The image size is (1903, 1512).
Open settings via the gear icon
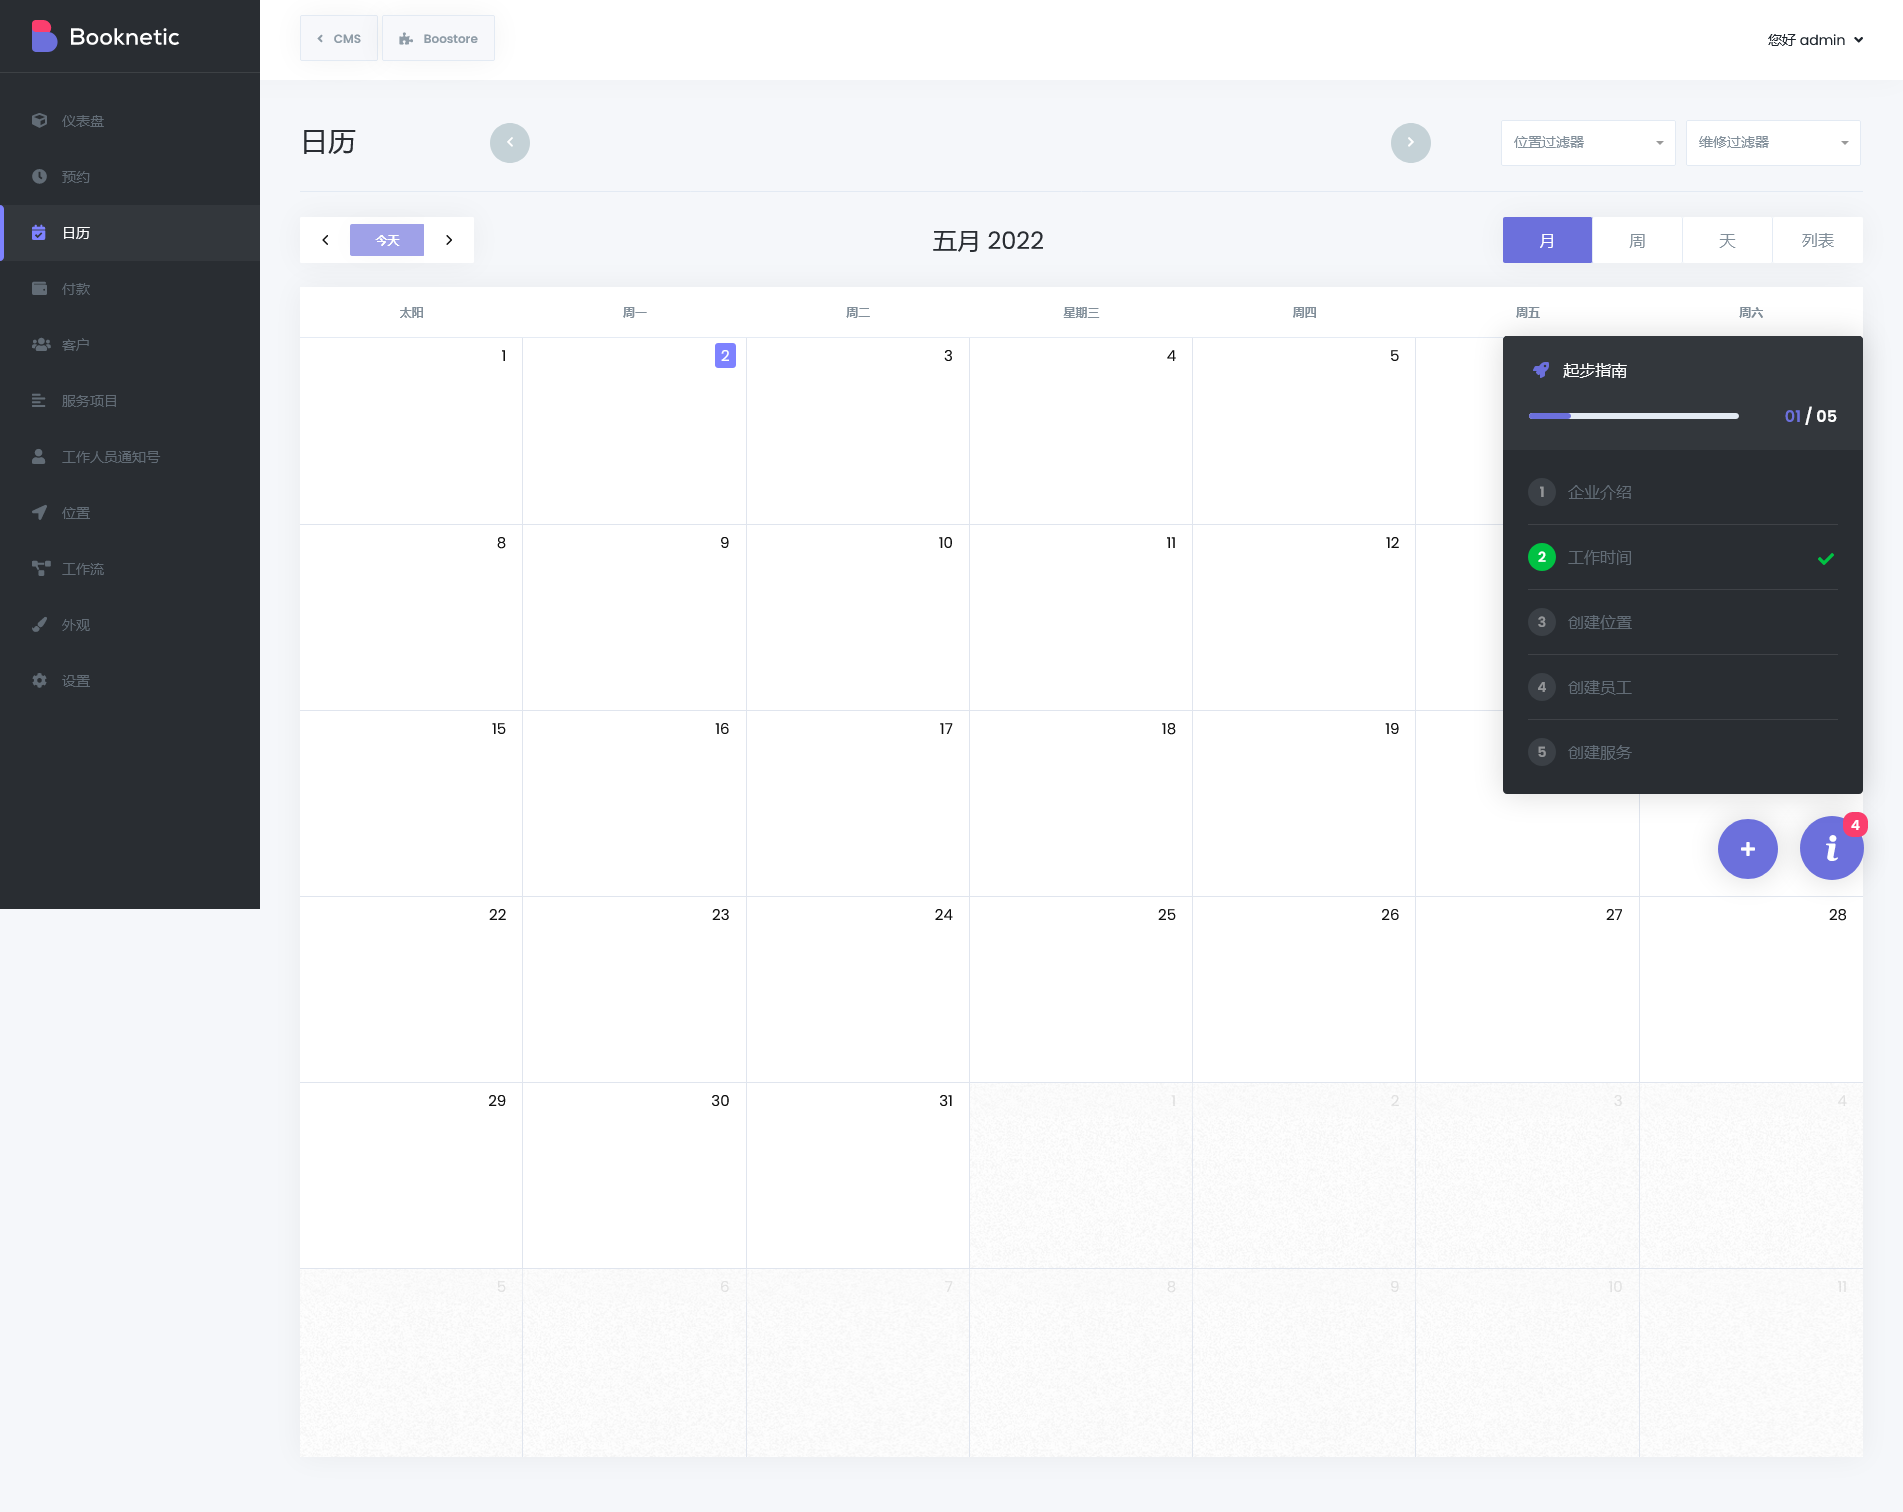(39, 681)
